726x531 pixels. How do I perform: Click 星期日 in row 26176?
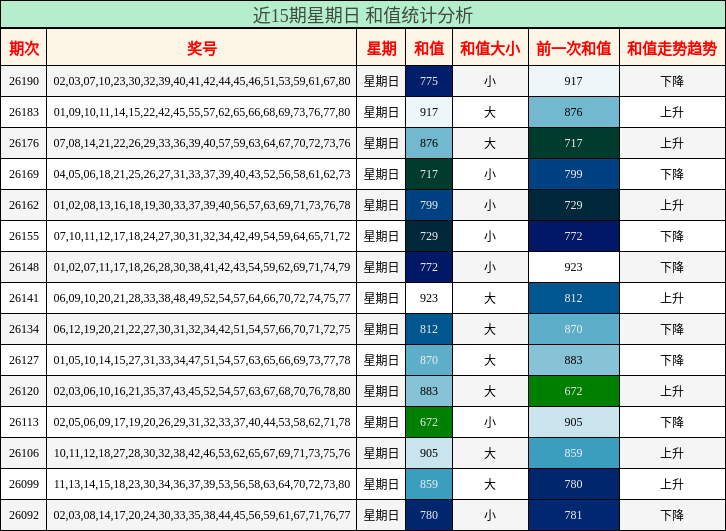pyautogui.click(x=381, y=144)
